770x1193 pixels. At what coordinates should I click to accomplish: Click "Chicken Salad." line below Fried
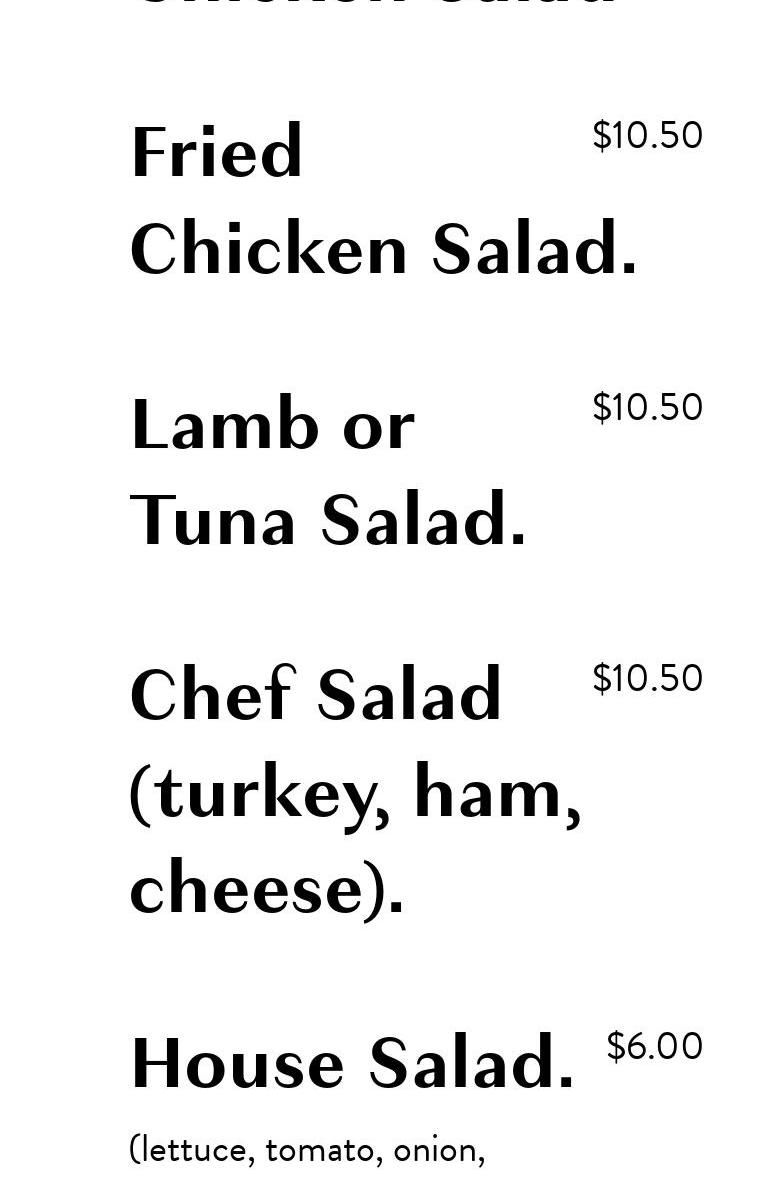click(383, 249)
